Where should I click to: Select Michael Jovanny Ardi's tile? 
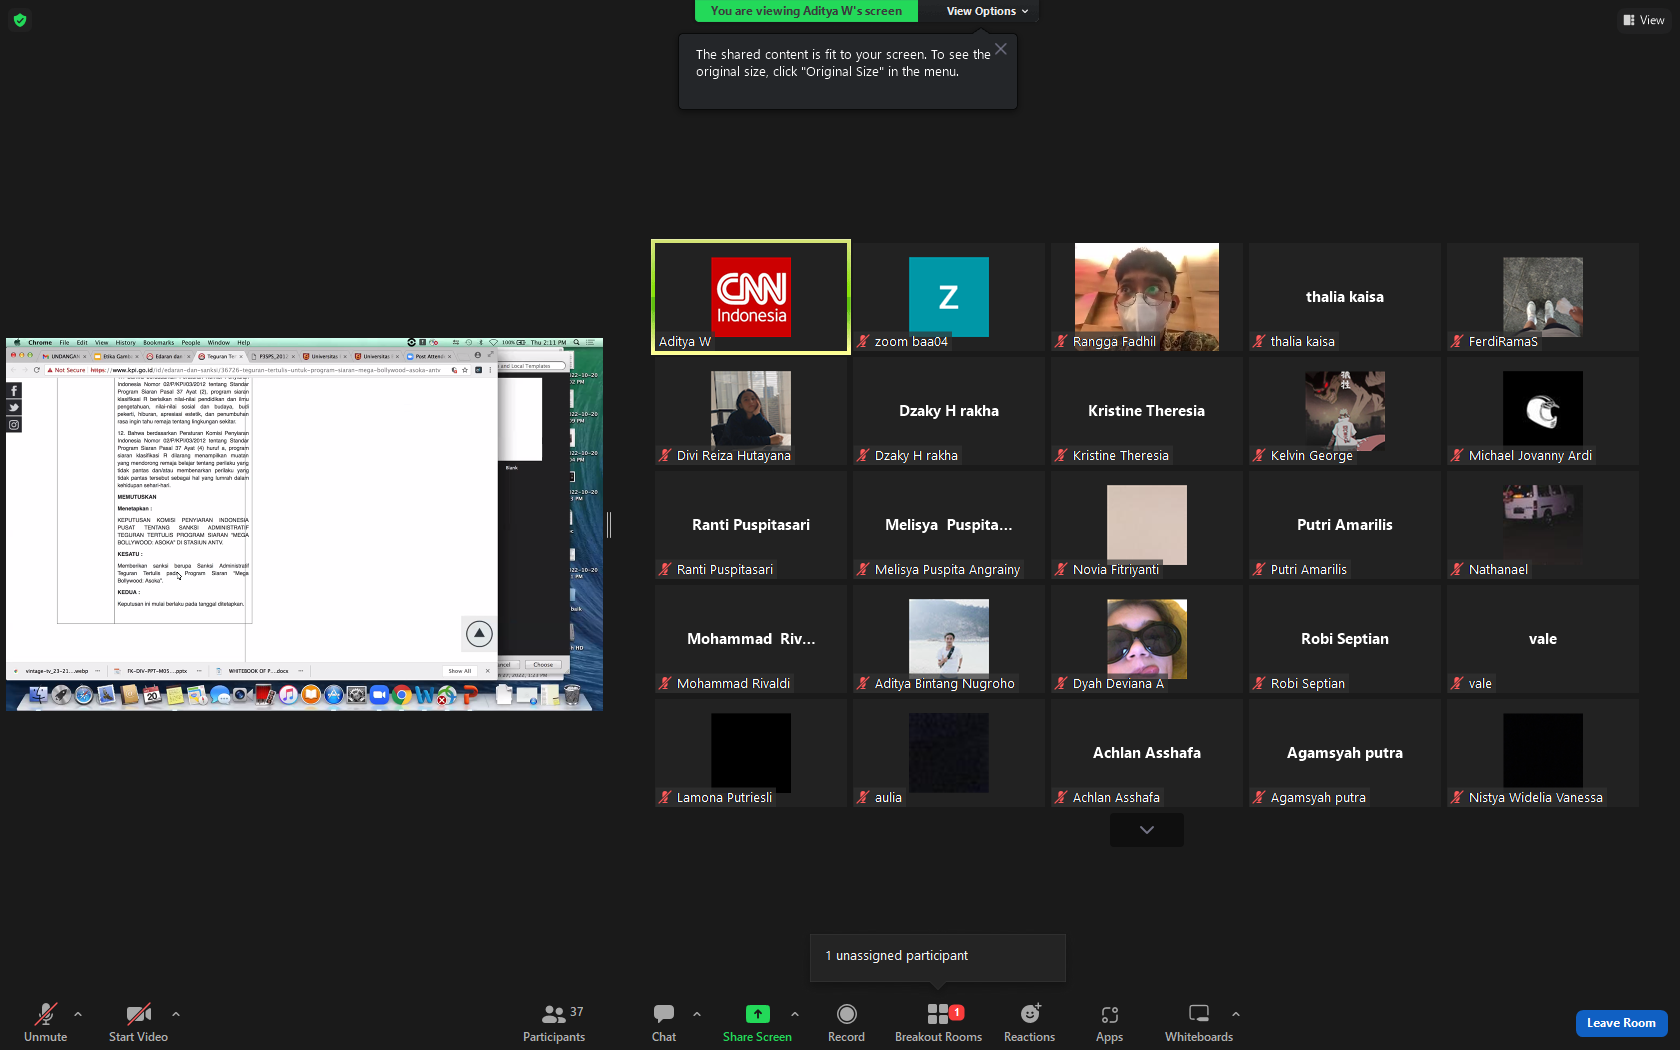point(1543,411)
